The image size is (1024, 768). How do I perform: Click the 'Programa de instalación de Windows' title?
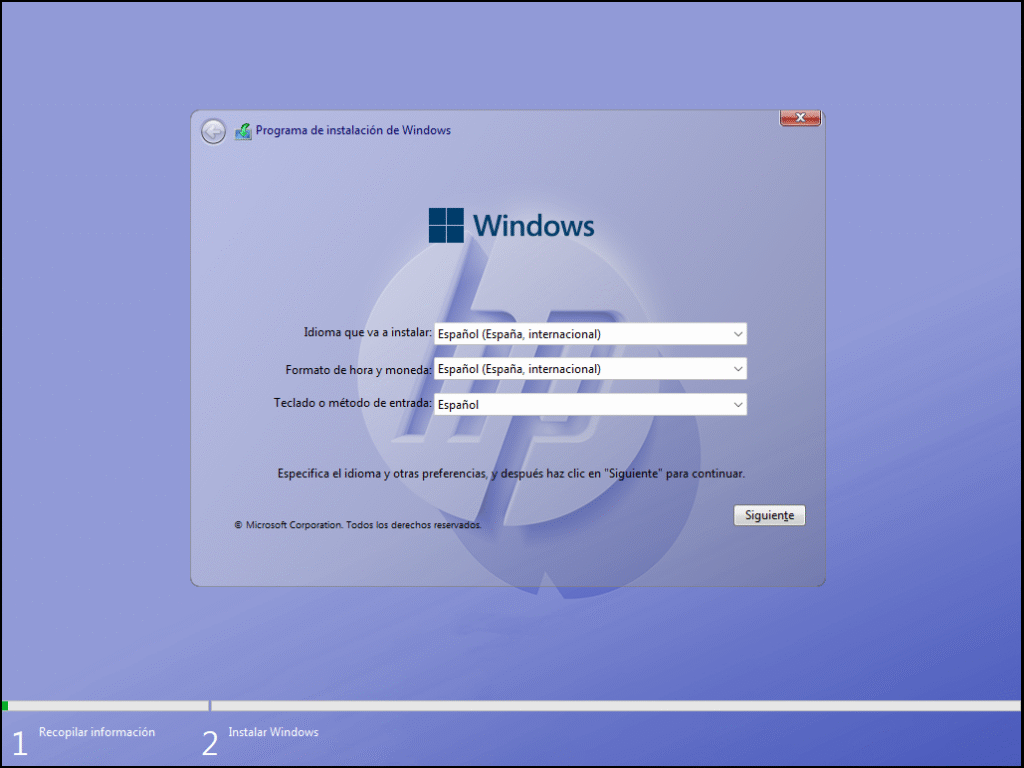(x=353, y=131)
